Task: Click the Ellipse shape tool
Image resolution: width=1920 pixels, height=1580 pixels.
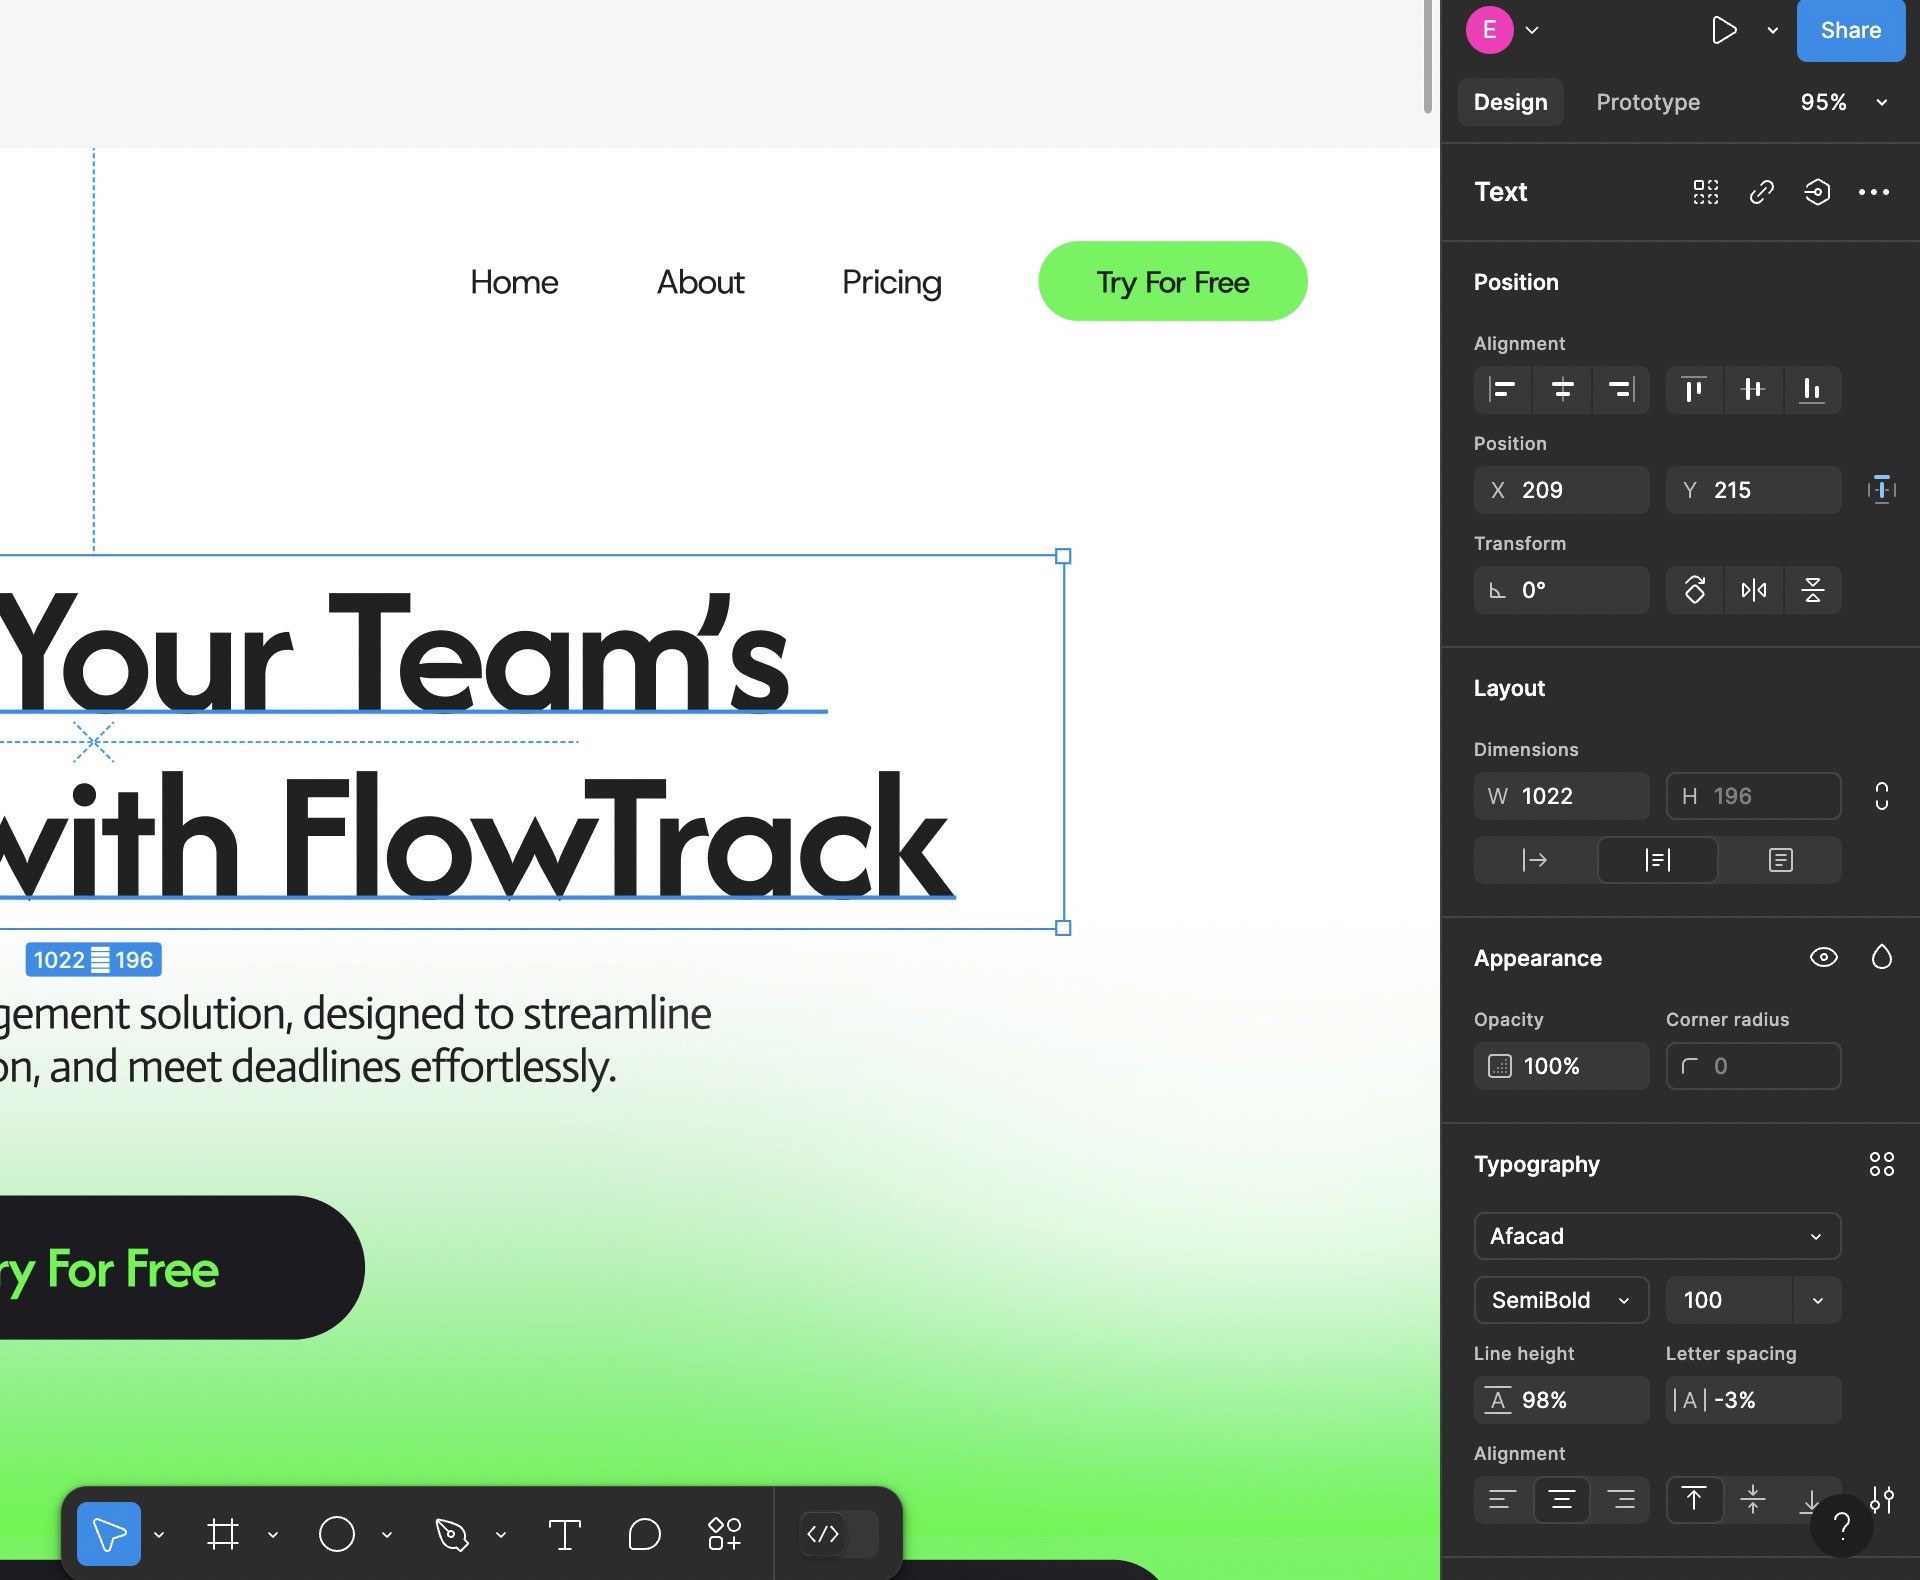Action: point(336,1534)
